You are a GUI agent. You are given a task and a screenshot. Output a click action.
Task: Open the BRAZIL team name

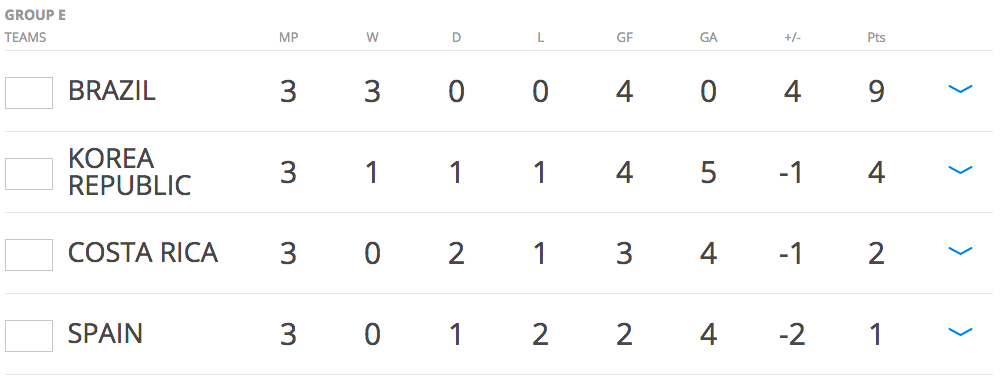pos(112,91)
